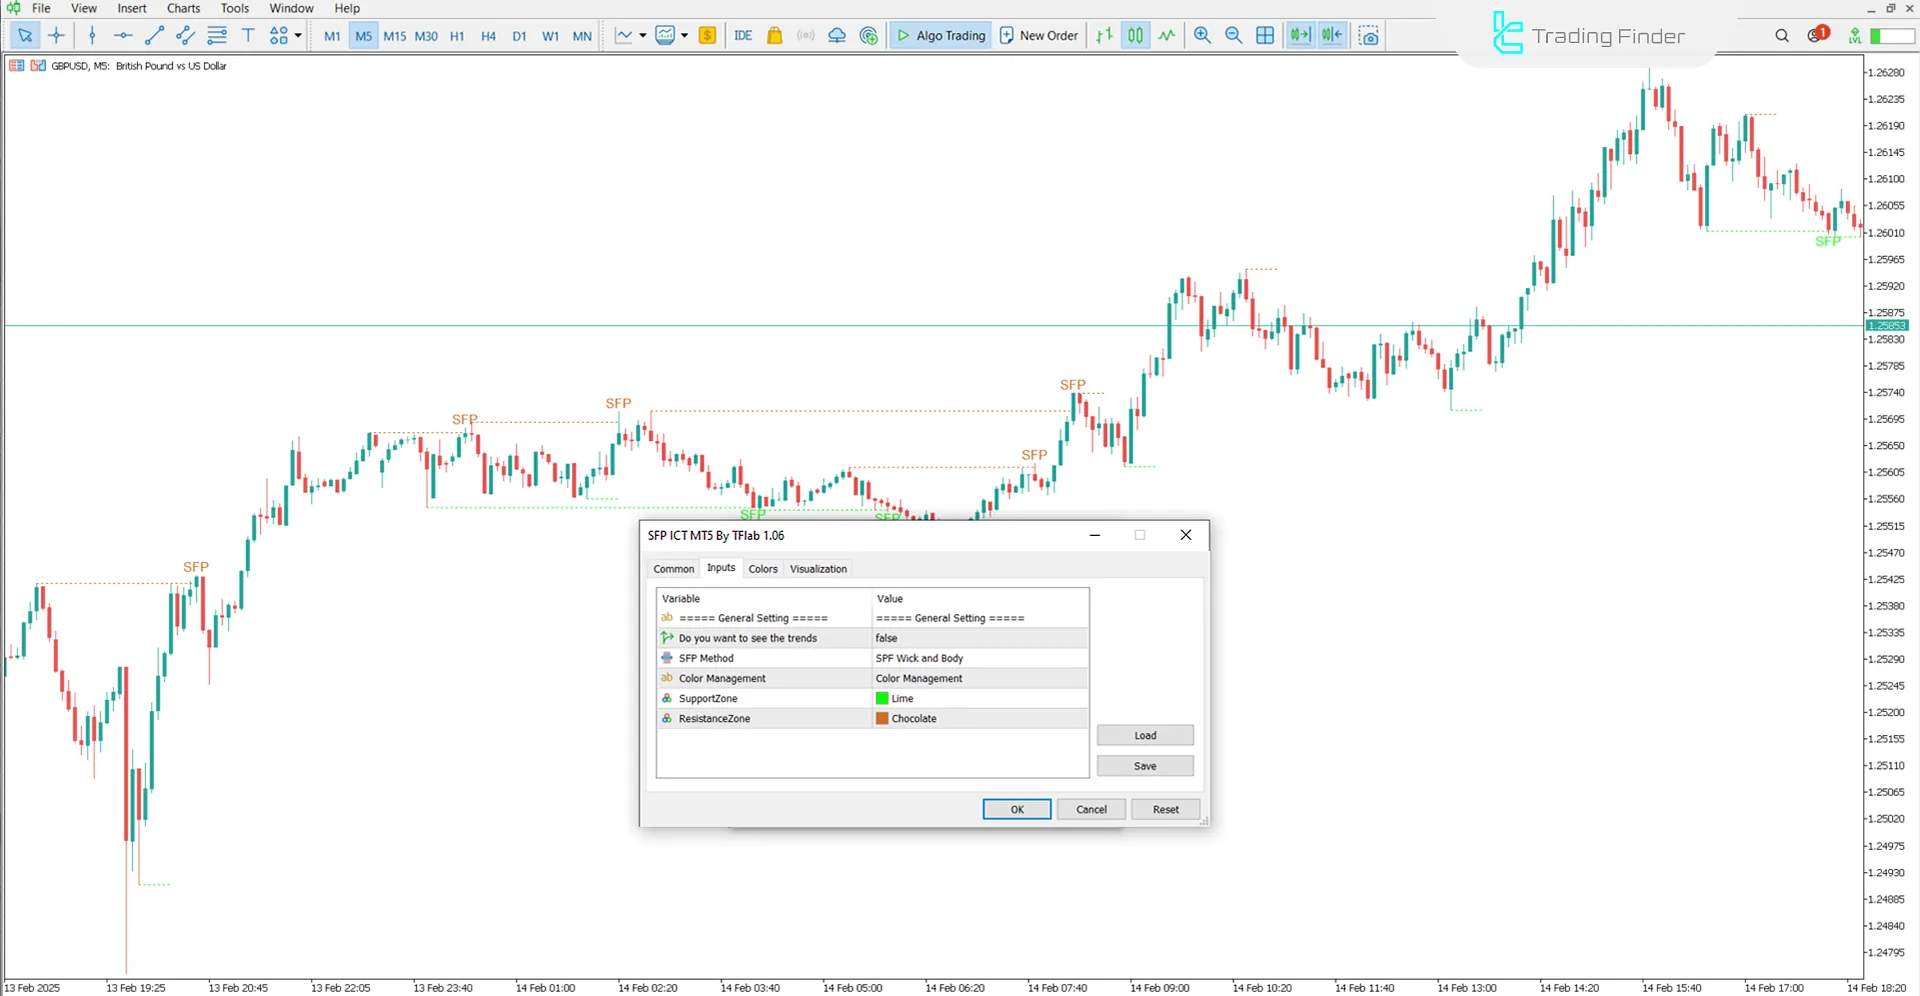Pick the trendline drawing tool
Screen dimensions: 1920x996
click(154, 36)
